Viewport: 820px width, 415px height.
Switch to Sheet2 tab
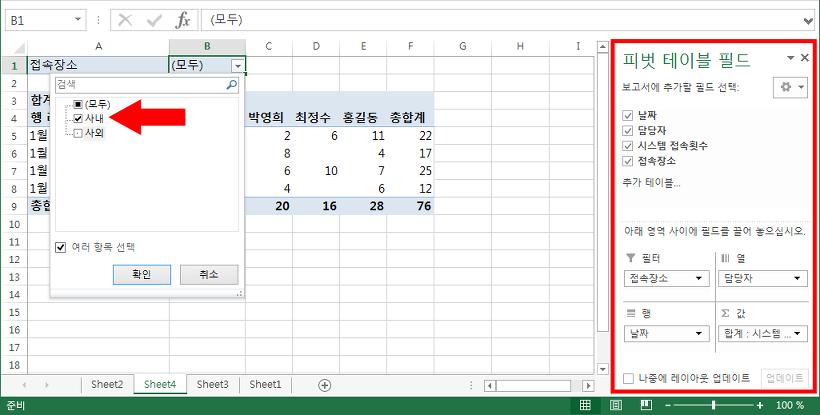107,385
